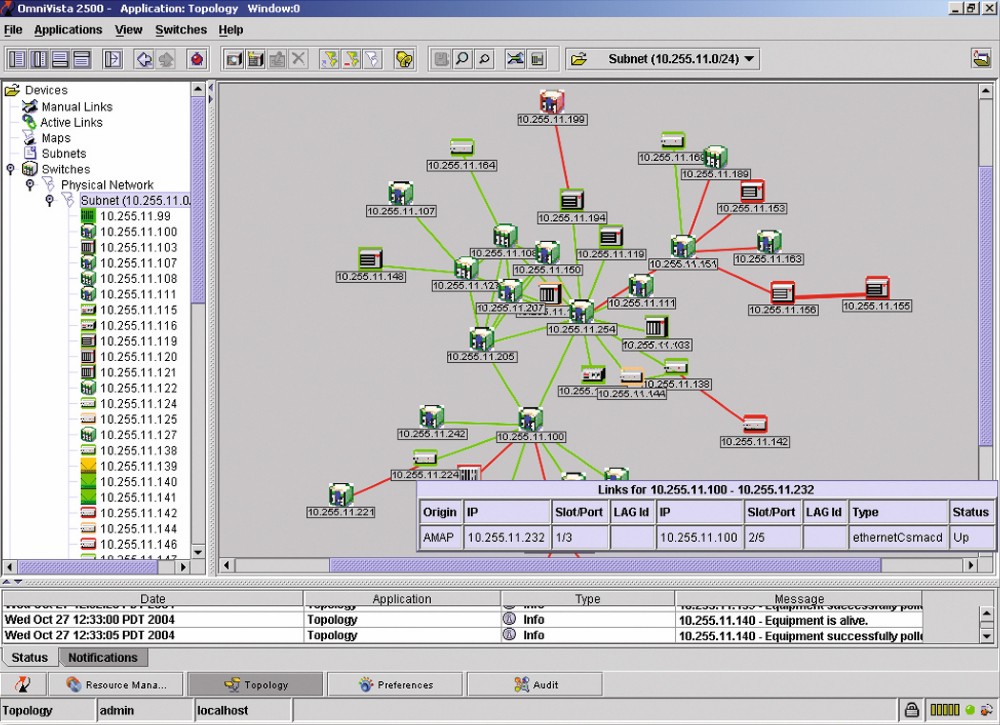
Task: Select 10.255.11.99 in the device tree
Action: (135, 216)
